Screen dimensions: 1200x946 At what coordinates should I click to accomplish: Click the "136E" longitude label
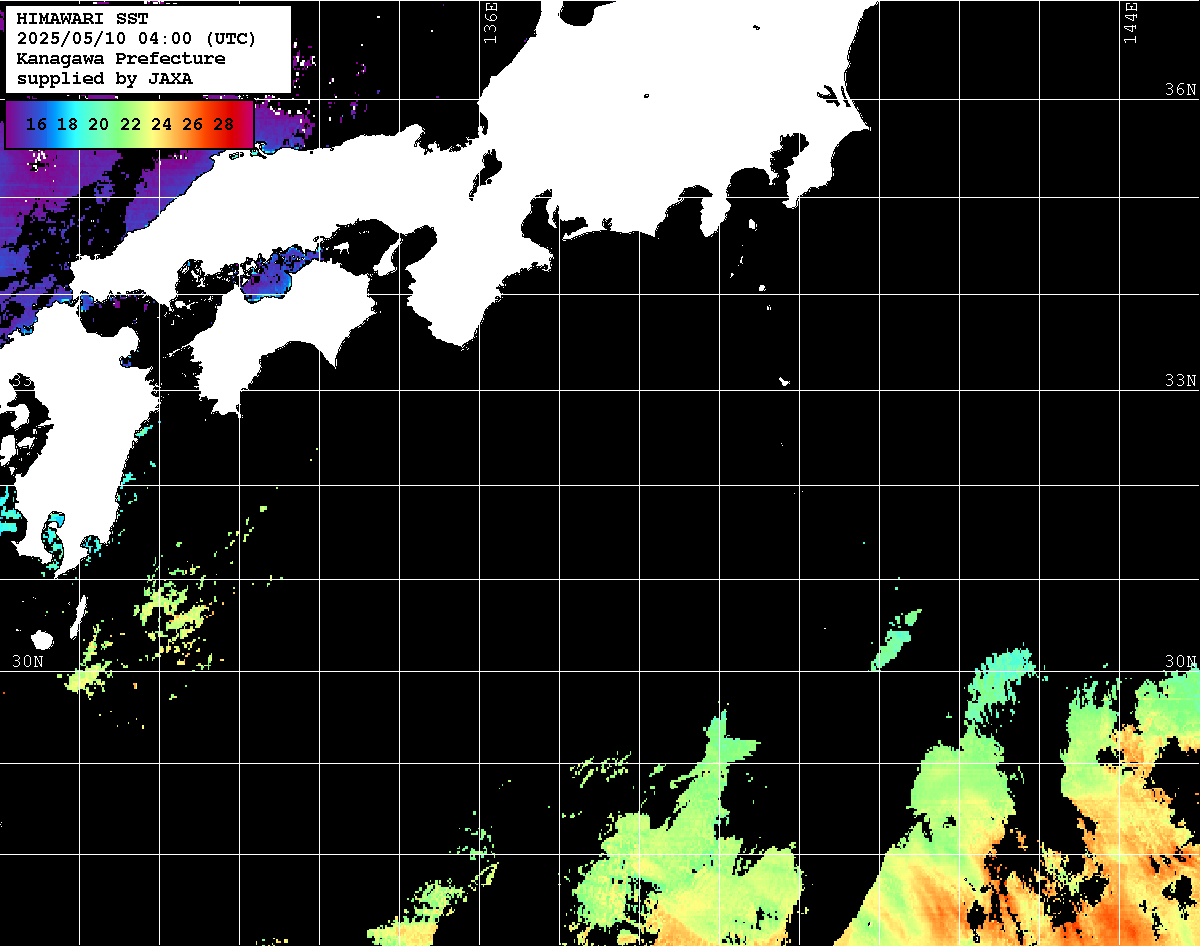tap(490, 22)
